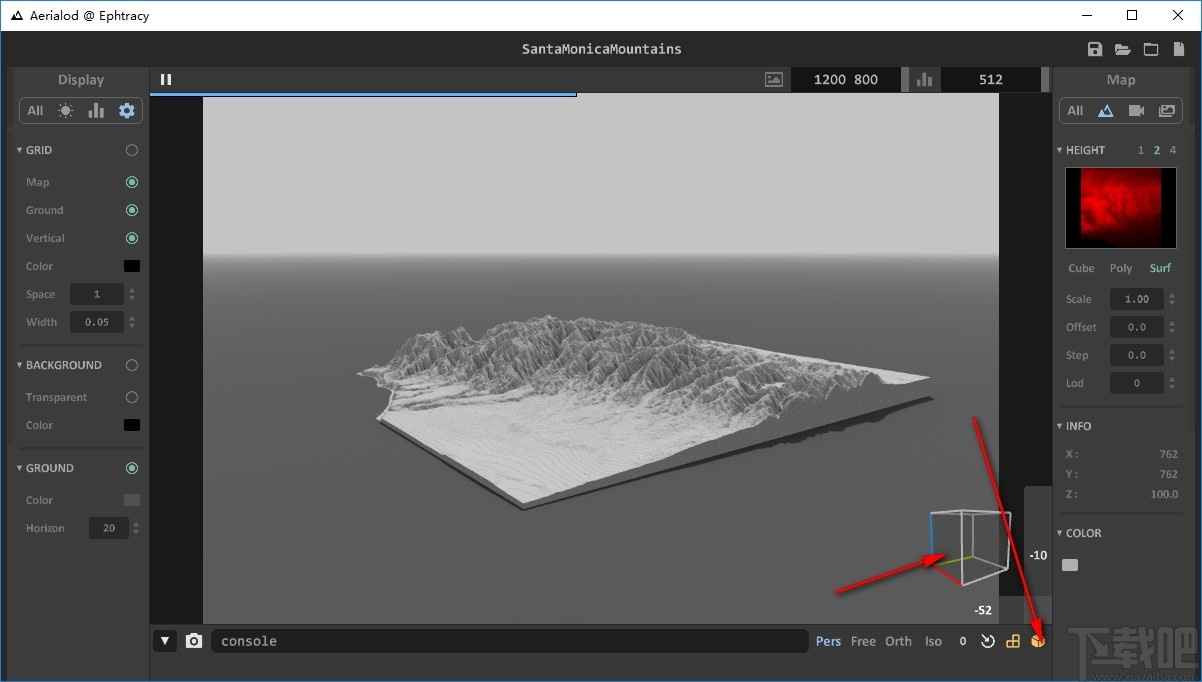Toggle the Vertical grid option
1202x682 pixels.
click(132, 238)
